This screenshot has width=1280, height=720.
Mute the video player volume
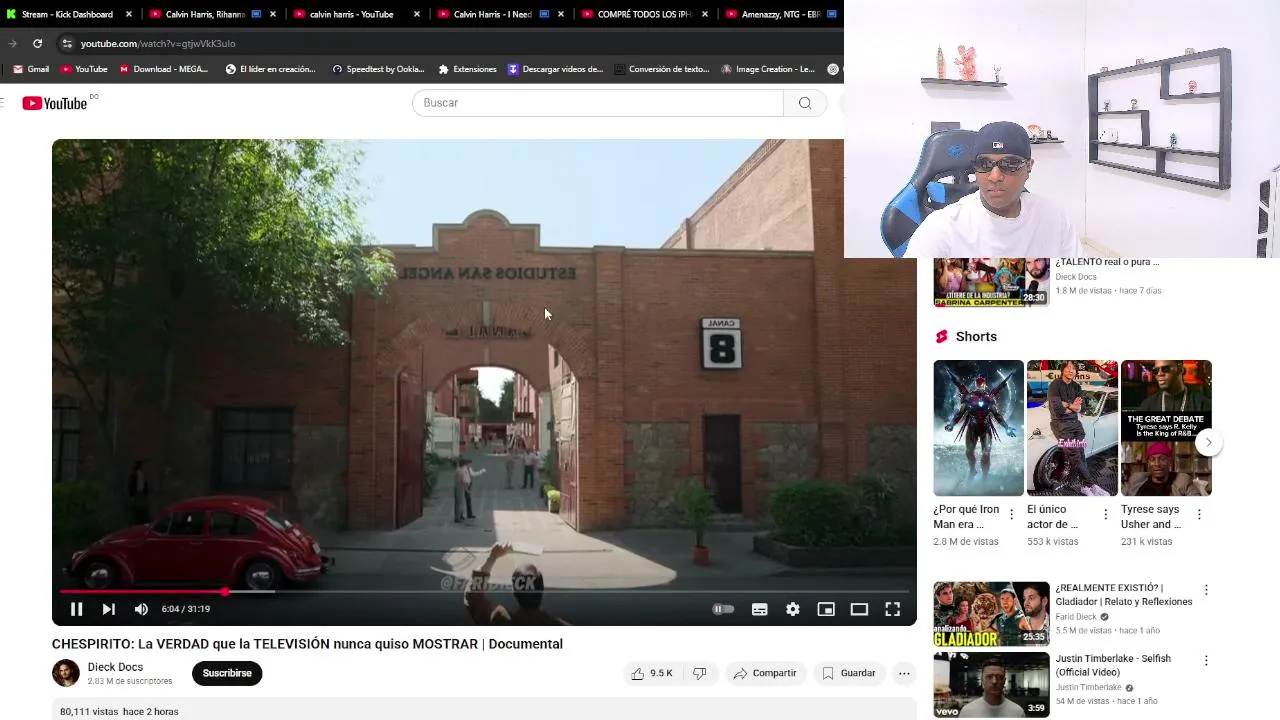pyautogui.click(x=141, y=609)
